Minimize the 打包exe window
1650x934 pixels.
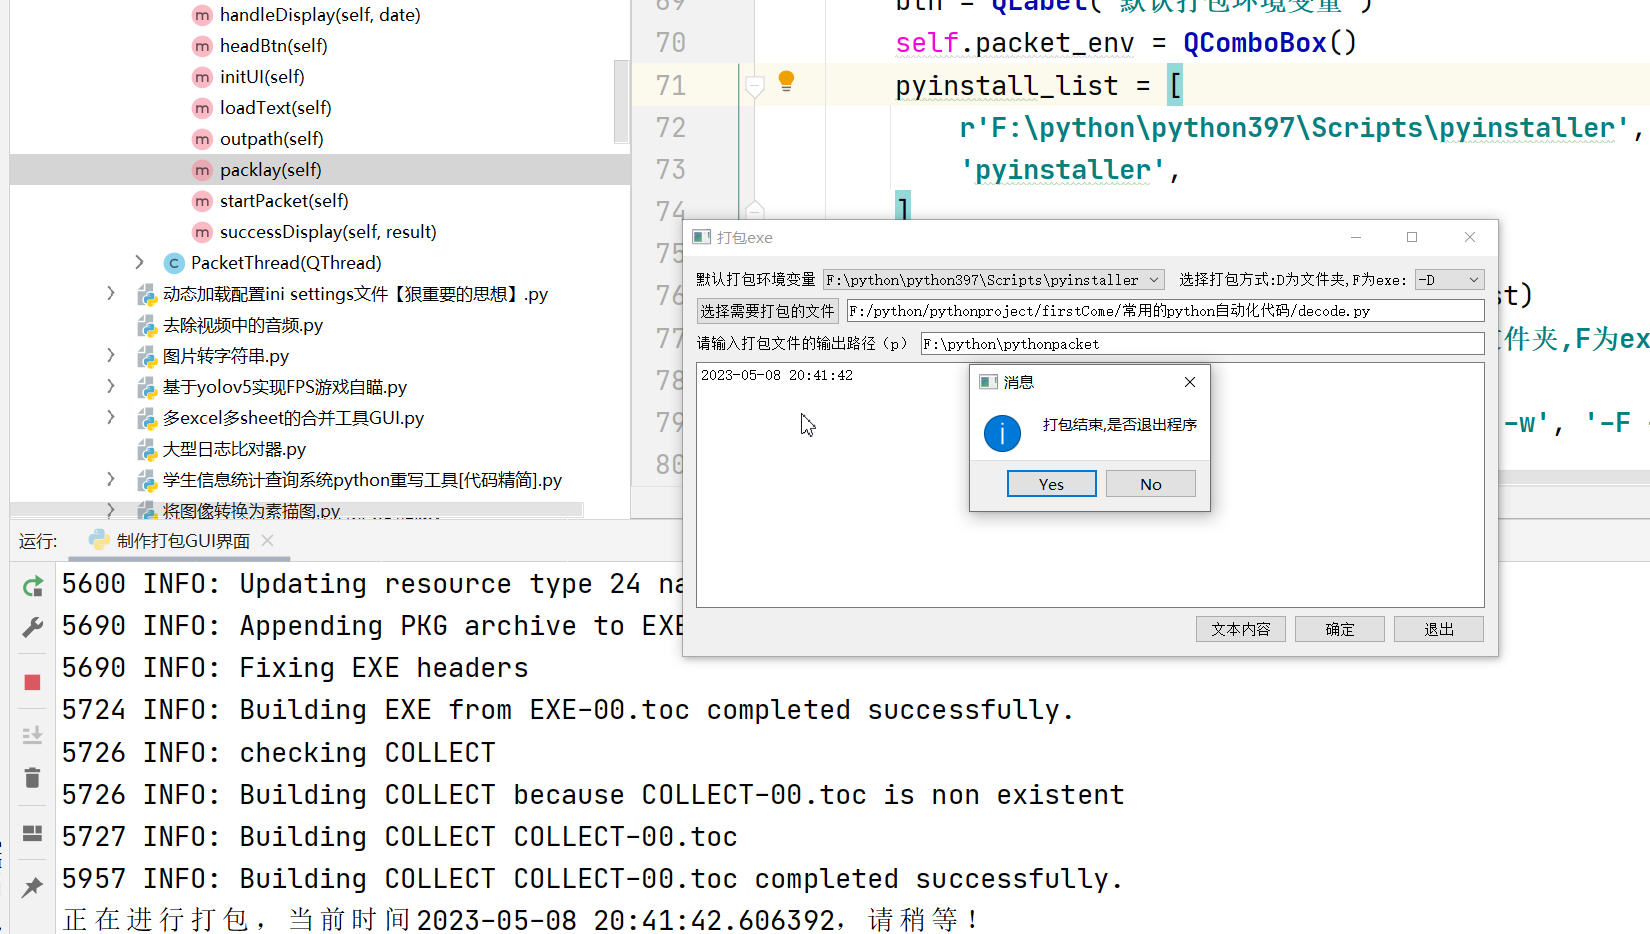coord(1356,238)
